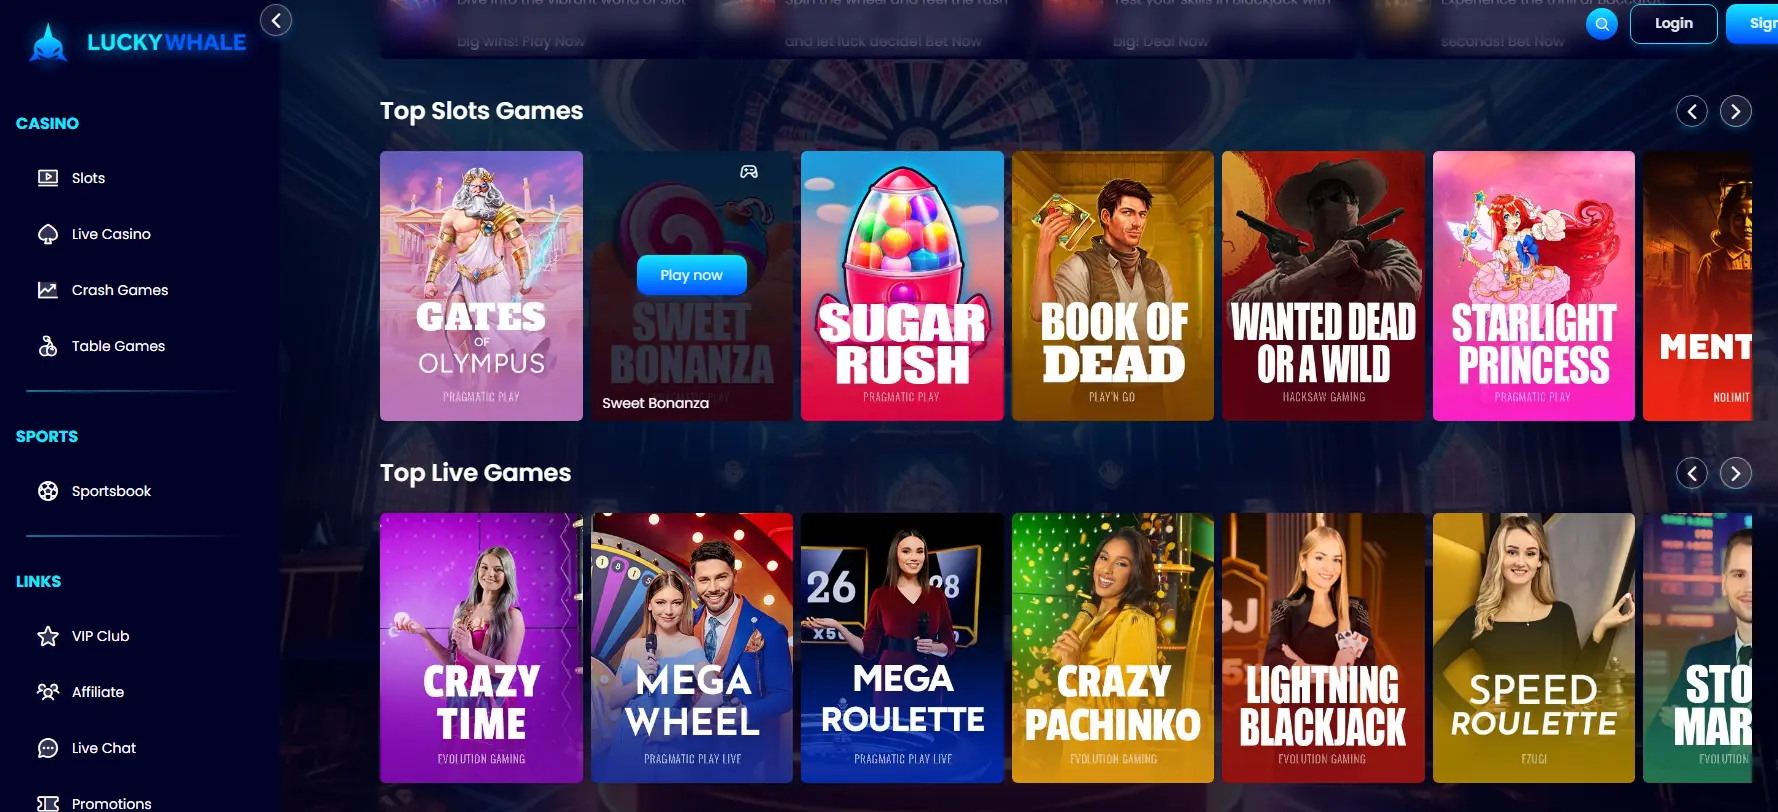Open the Lightning Blackjack live game tile
The height and width of the screenshot is (812, 1778).
(1323, 648)
